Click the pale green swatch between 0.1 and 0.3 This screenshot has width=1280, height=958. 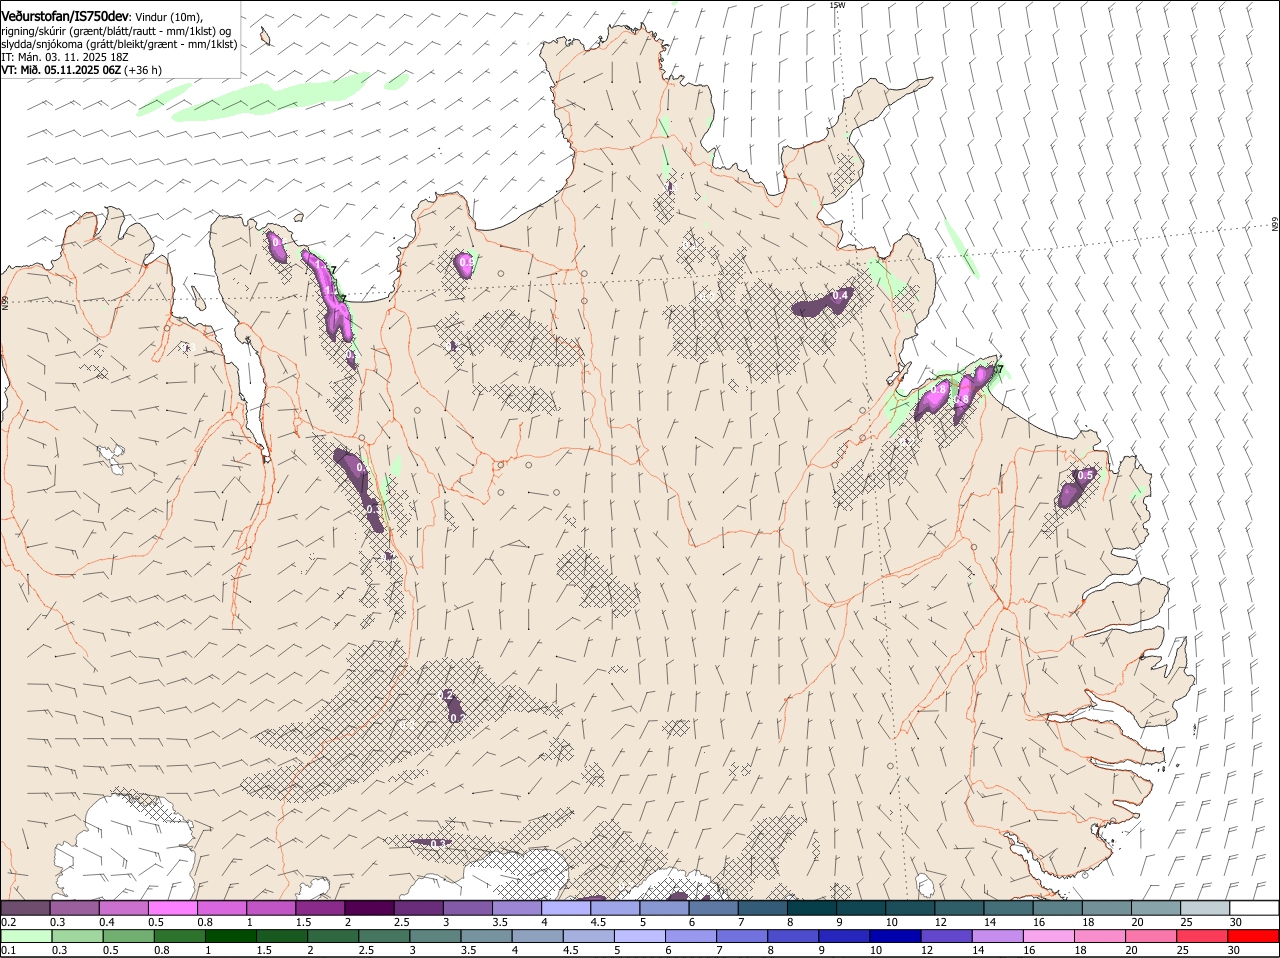coord(25,937)
